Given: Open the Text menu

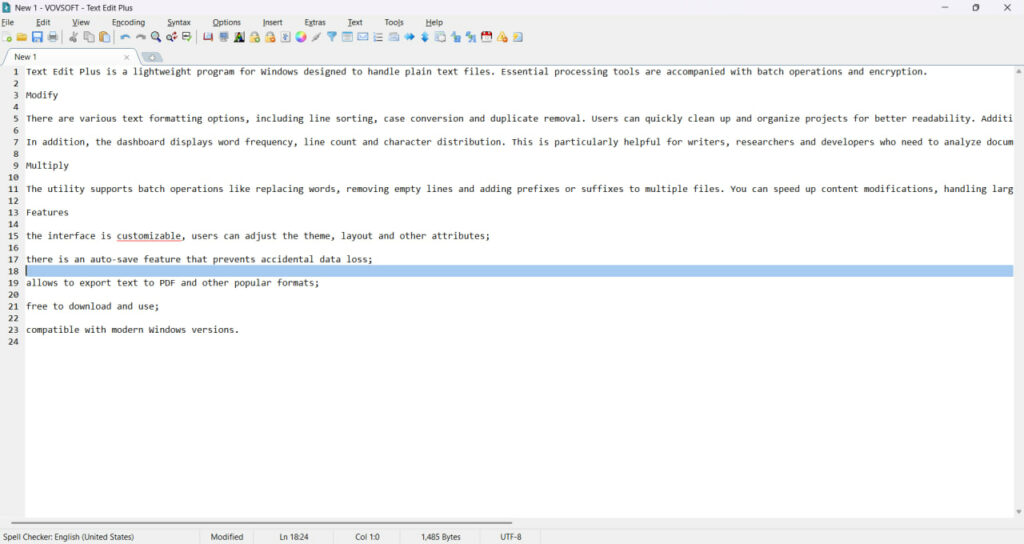Looking at the screenshot, I should pos(355,22).
